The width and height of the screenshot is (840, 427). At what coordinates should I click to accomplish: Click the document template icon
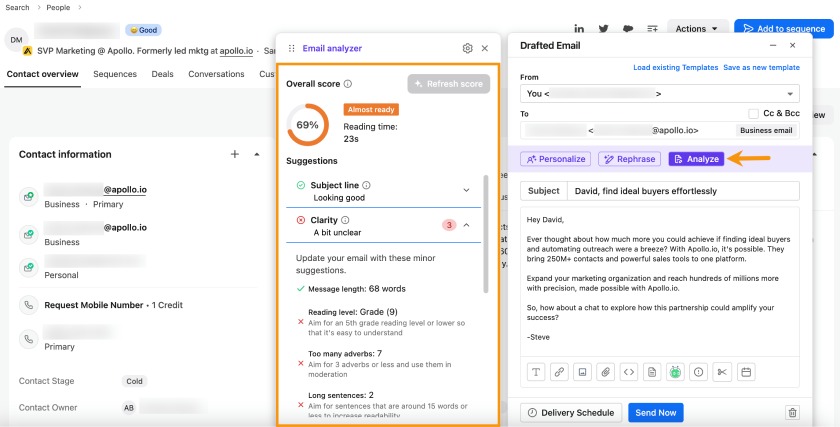tap(652, 372)
